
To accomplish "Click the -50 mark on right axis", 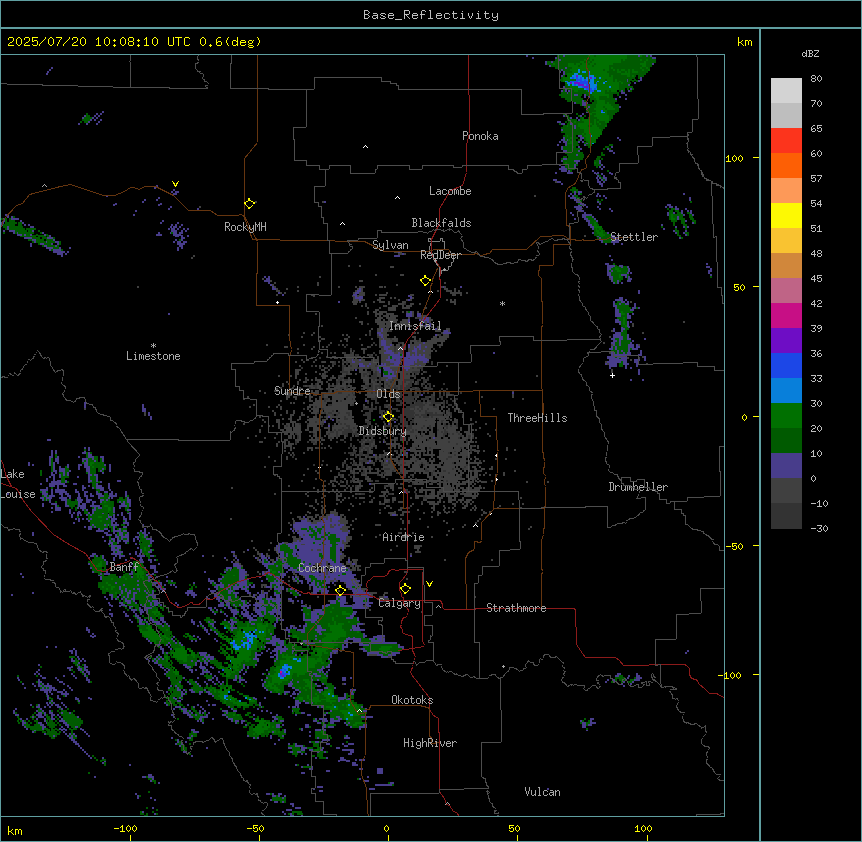I will pyautogui.click(x=734, y=546).
